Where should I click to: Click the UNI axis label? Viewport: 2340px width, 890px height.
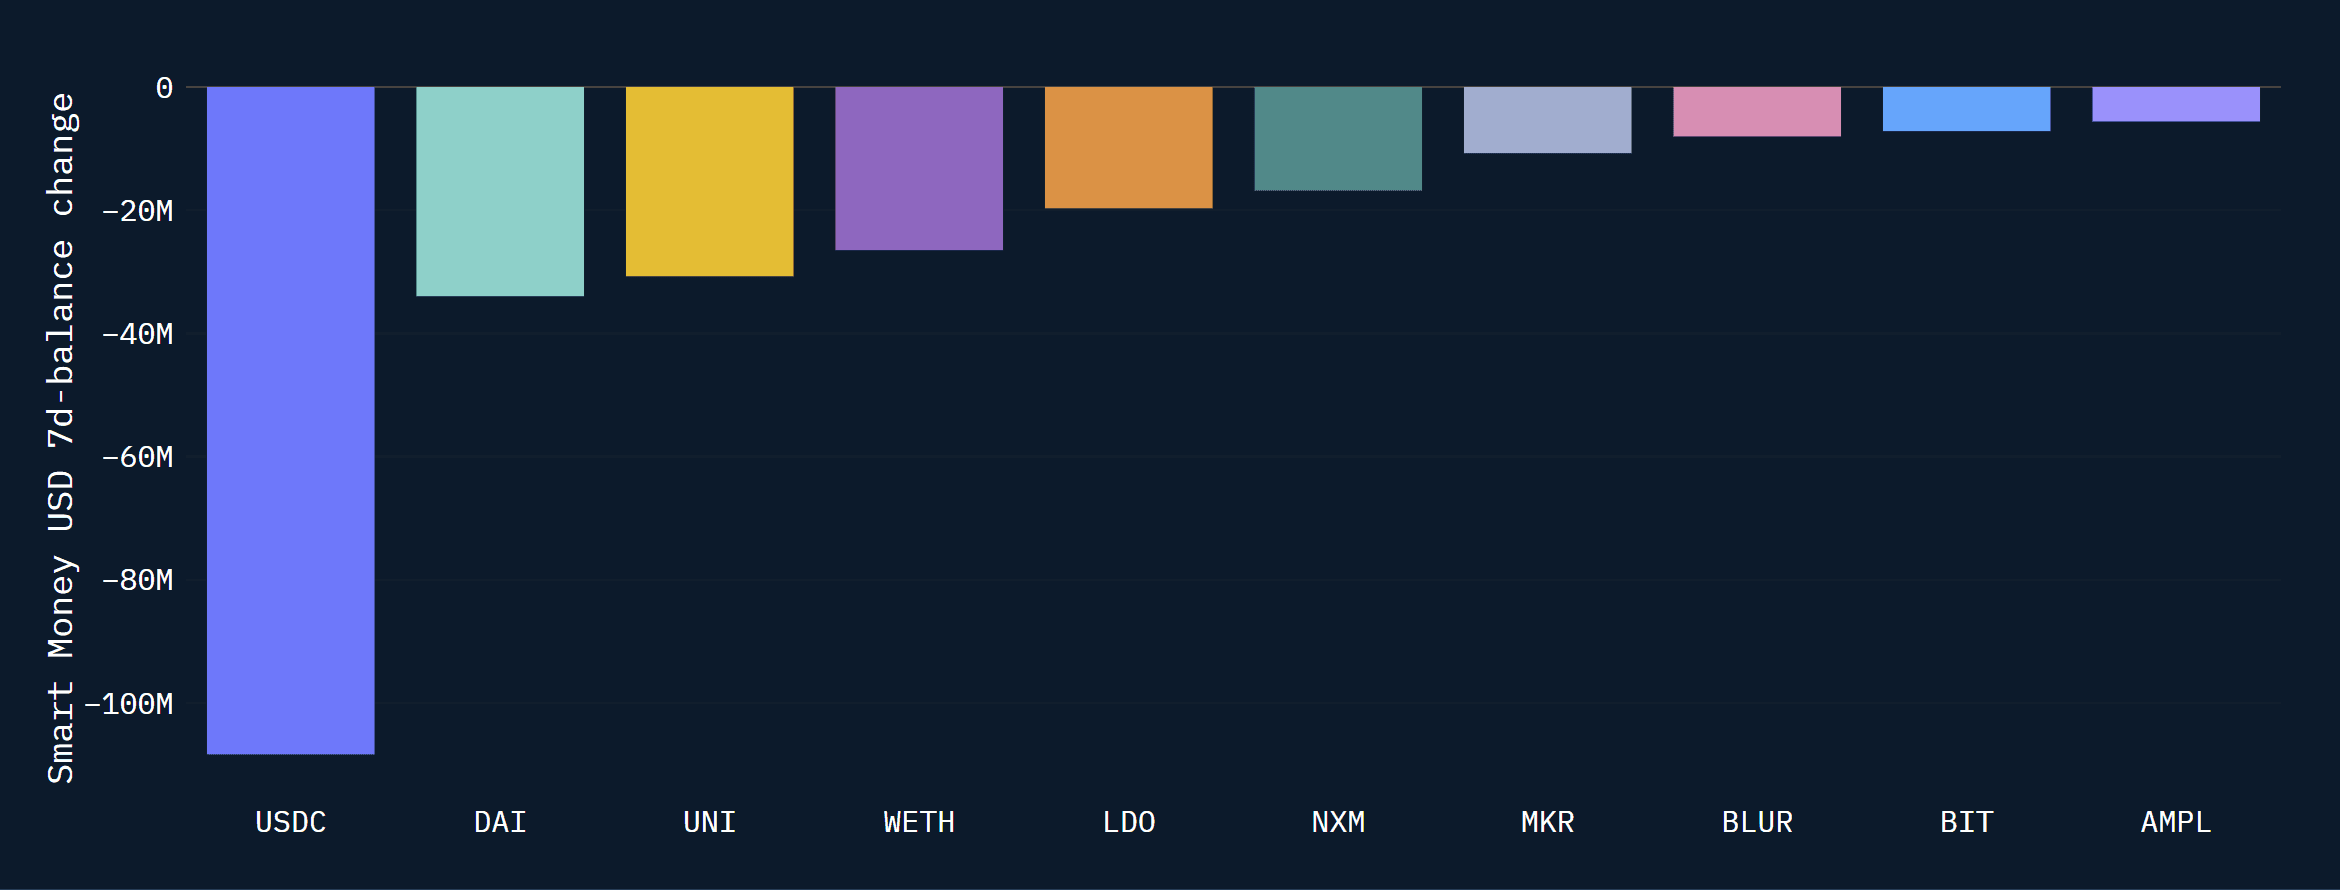[710, 822]
